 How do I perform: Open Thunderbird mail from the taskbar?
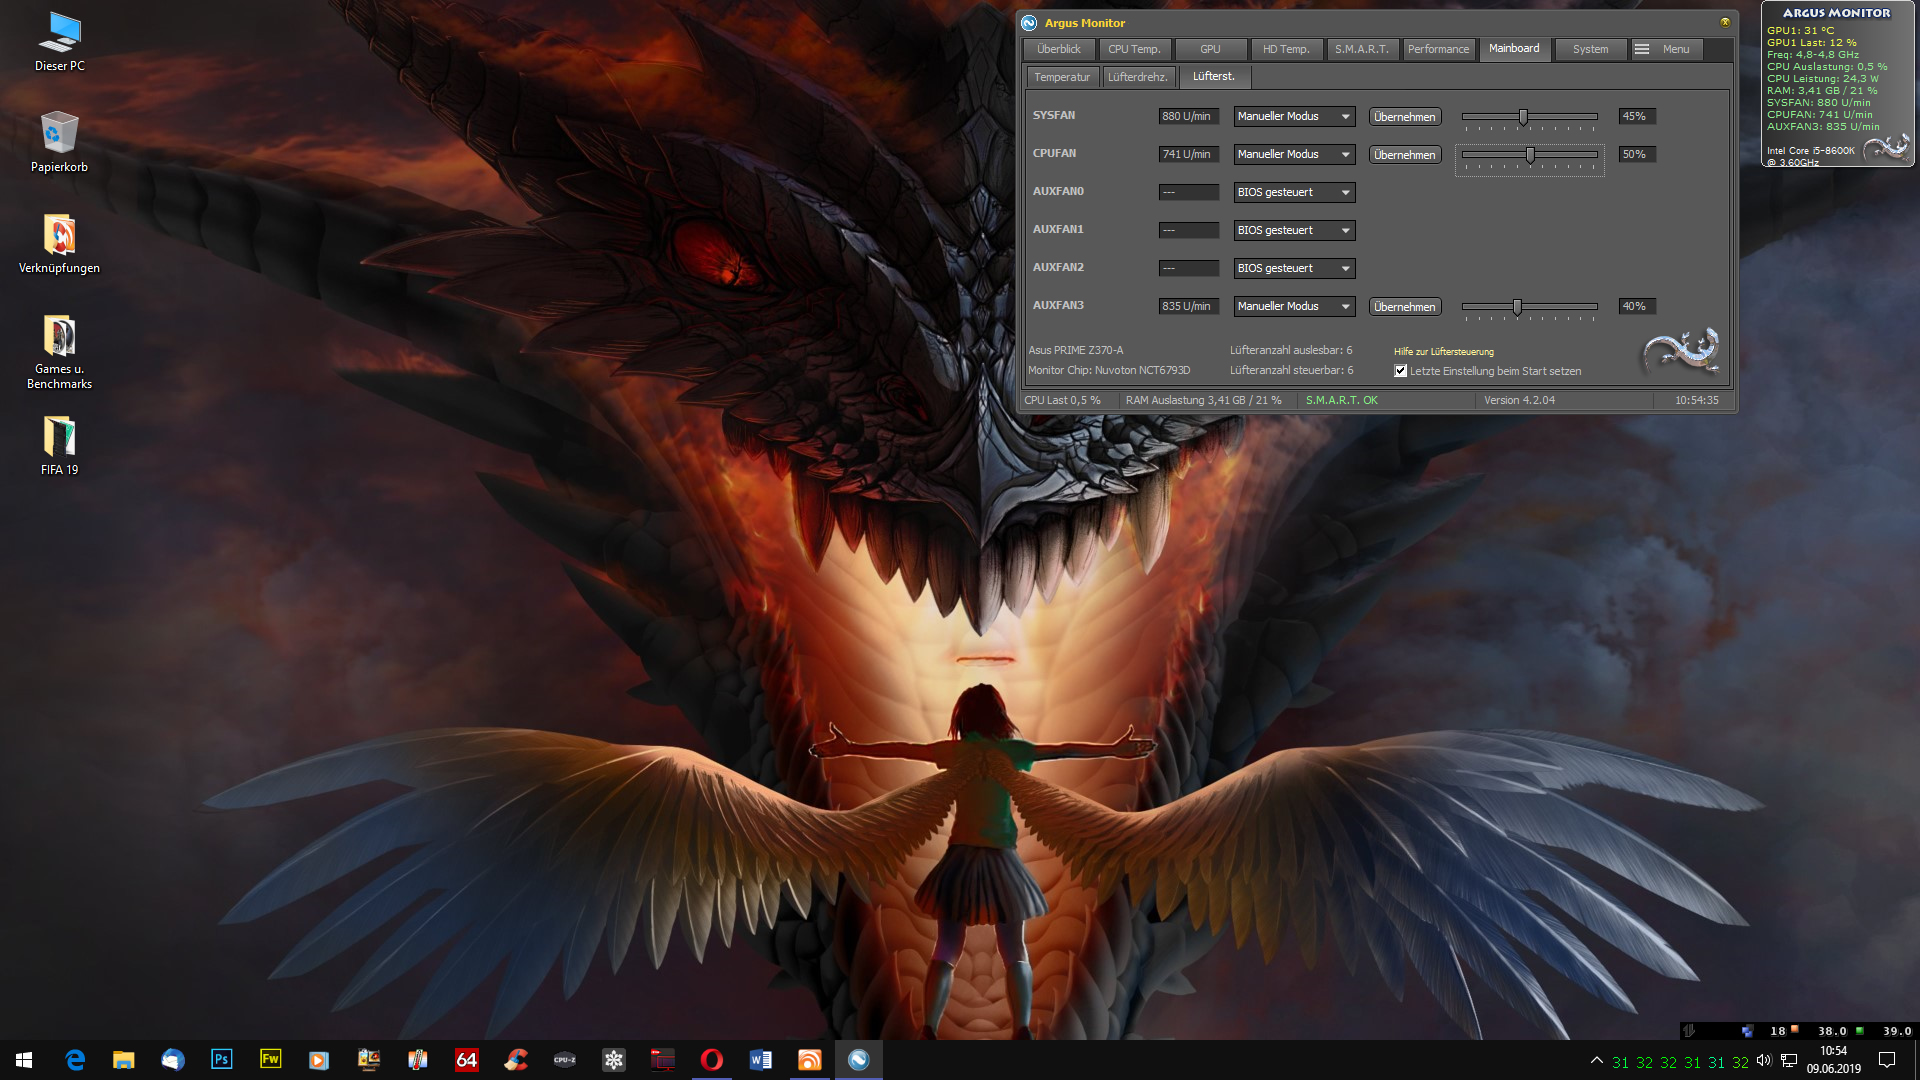pos(173,1060)
